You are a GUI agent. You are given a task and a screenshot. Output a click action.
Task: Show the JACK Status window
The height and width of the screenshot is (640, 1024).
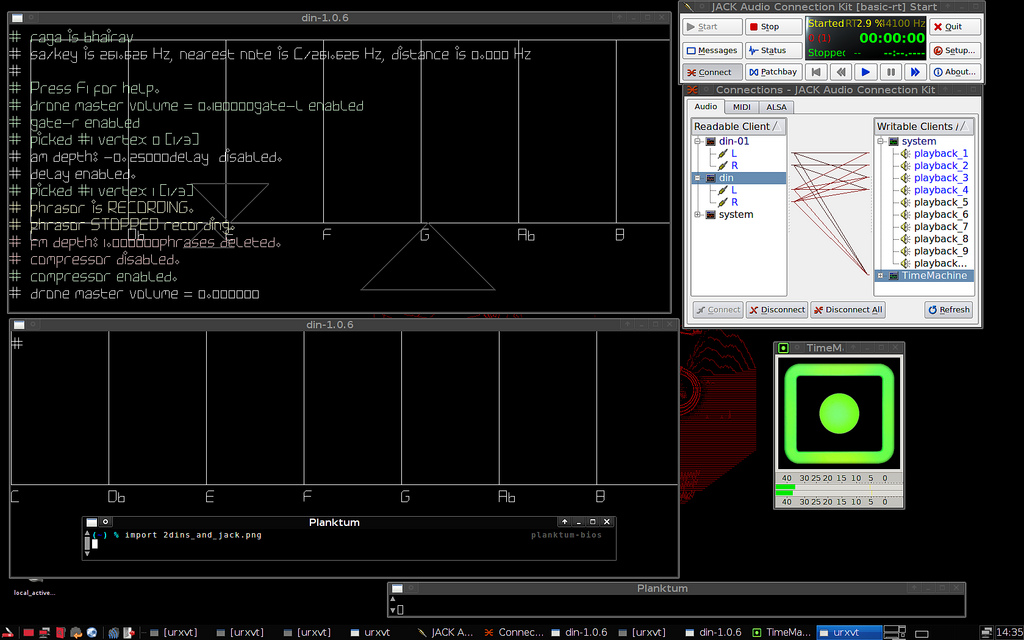[773, 50]
